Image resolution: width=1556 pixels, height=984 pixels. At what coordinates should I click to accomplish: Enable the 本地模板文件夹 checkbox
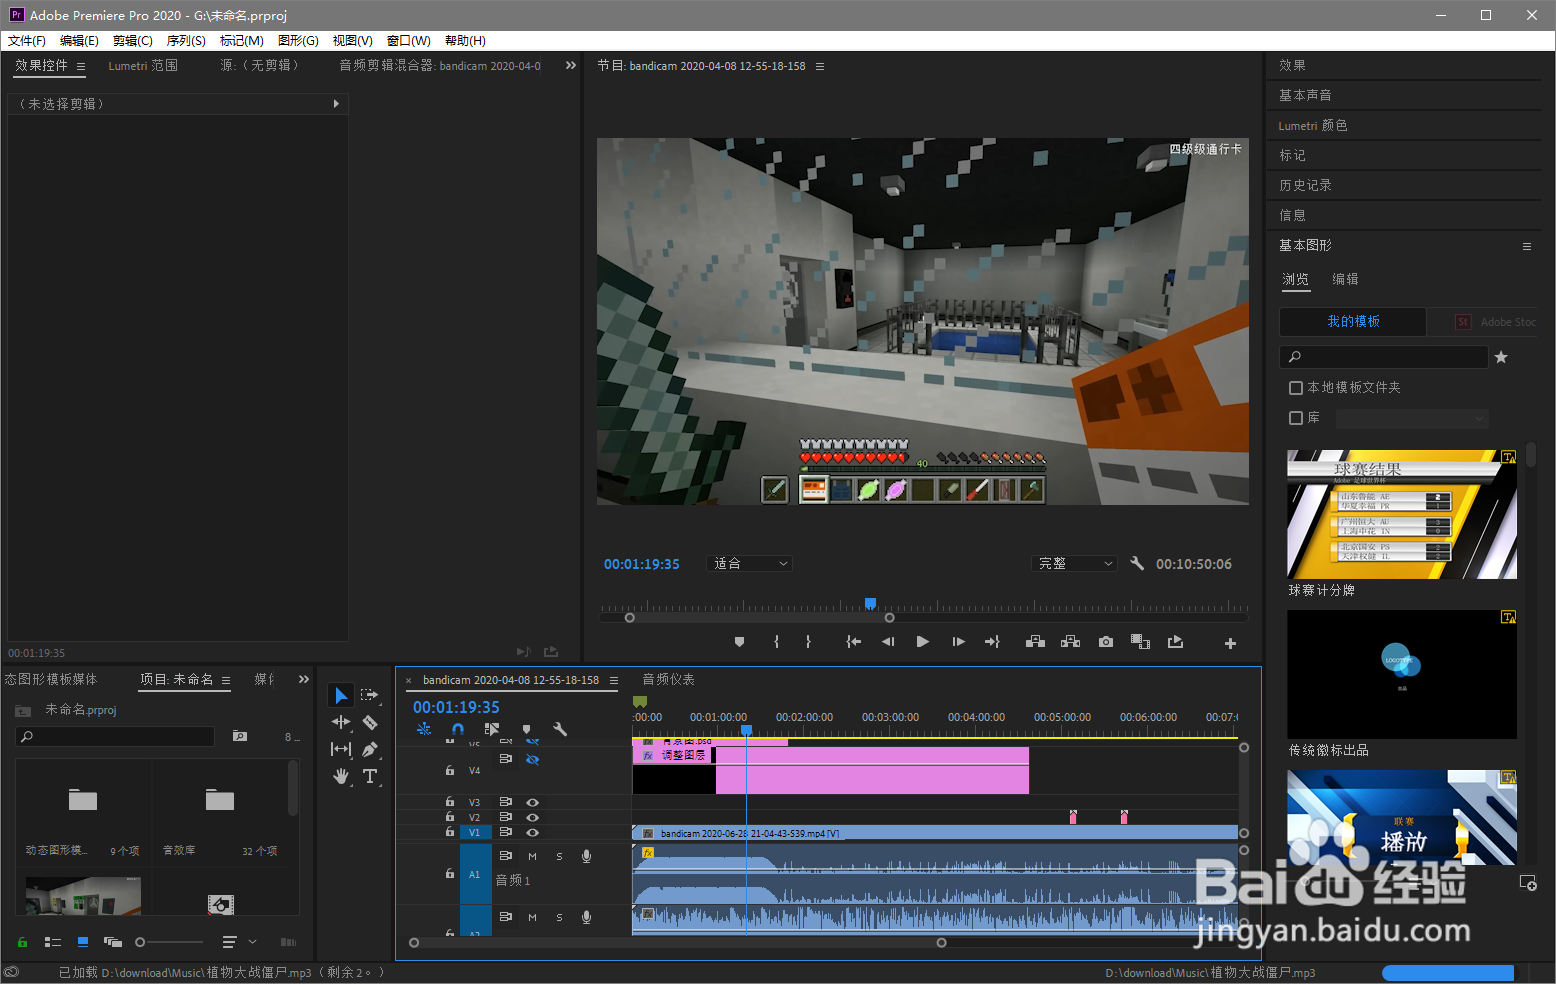tap(1296, 388)
